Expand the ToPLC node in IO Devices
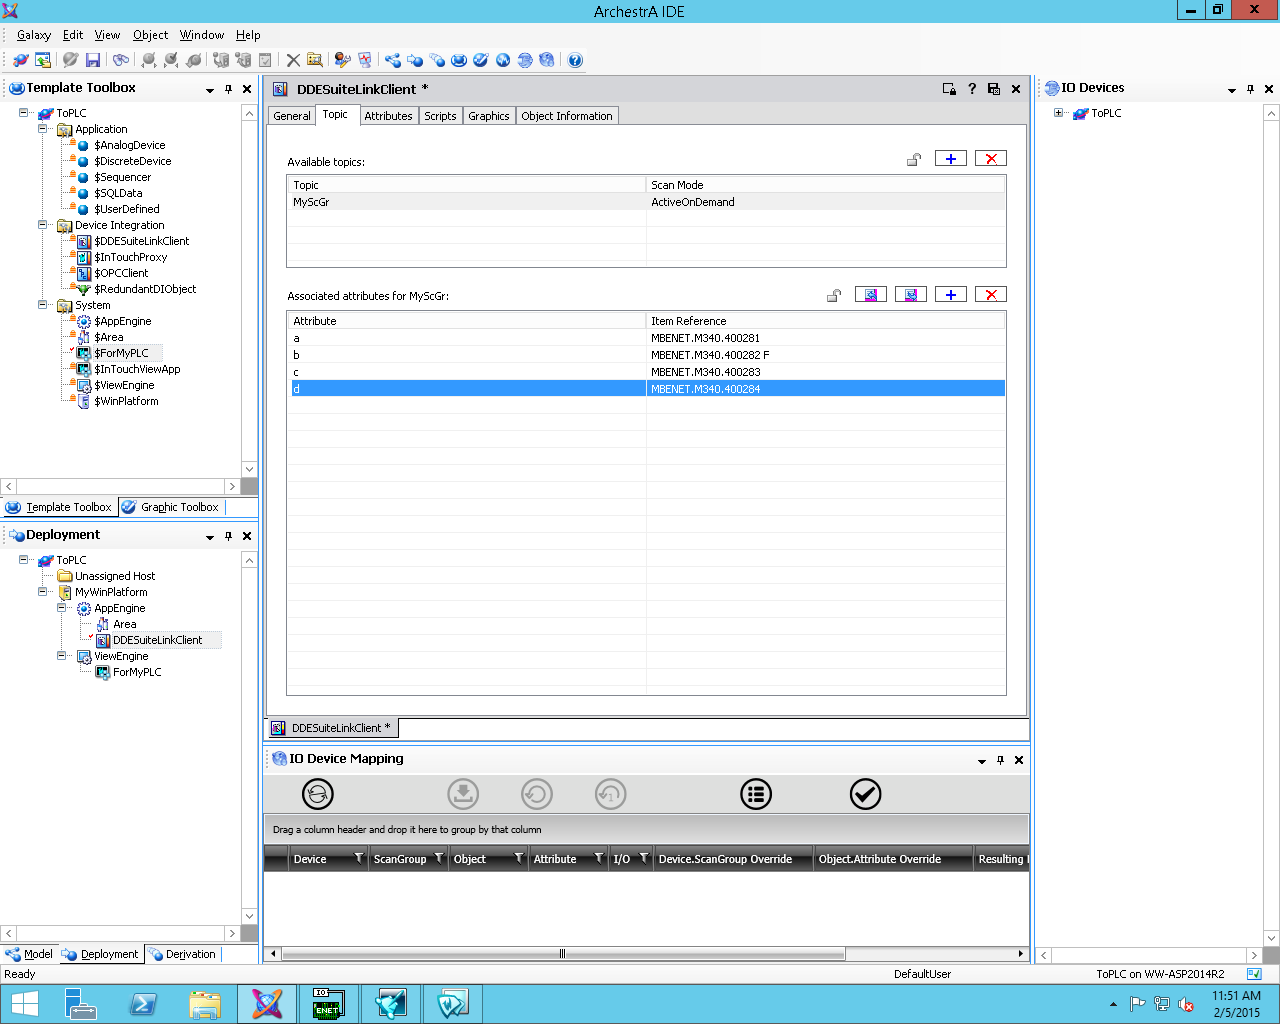 (1059, 113)
